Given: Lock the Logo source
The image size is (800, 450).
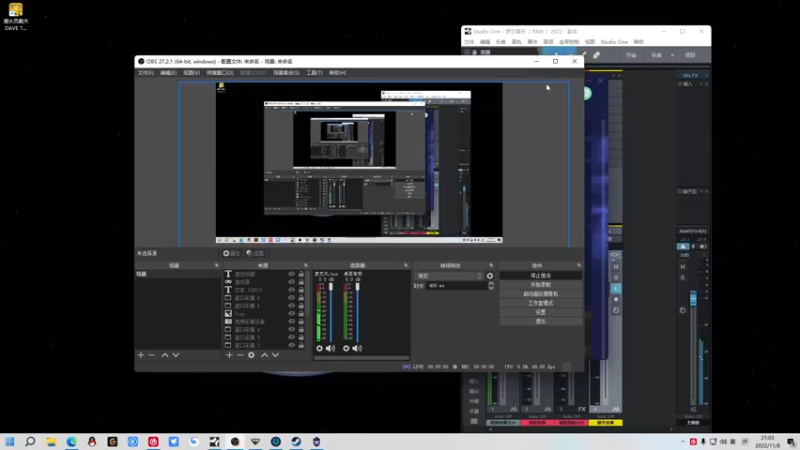Looking at the screenshot, I should (301, 314).
